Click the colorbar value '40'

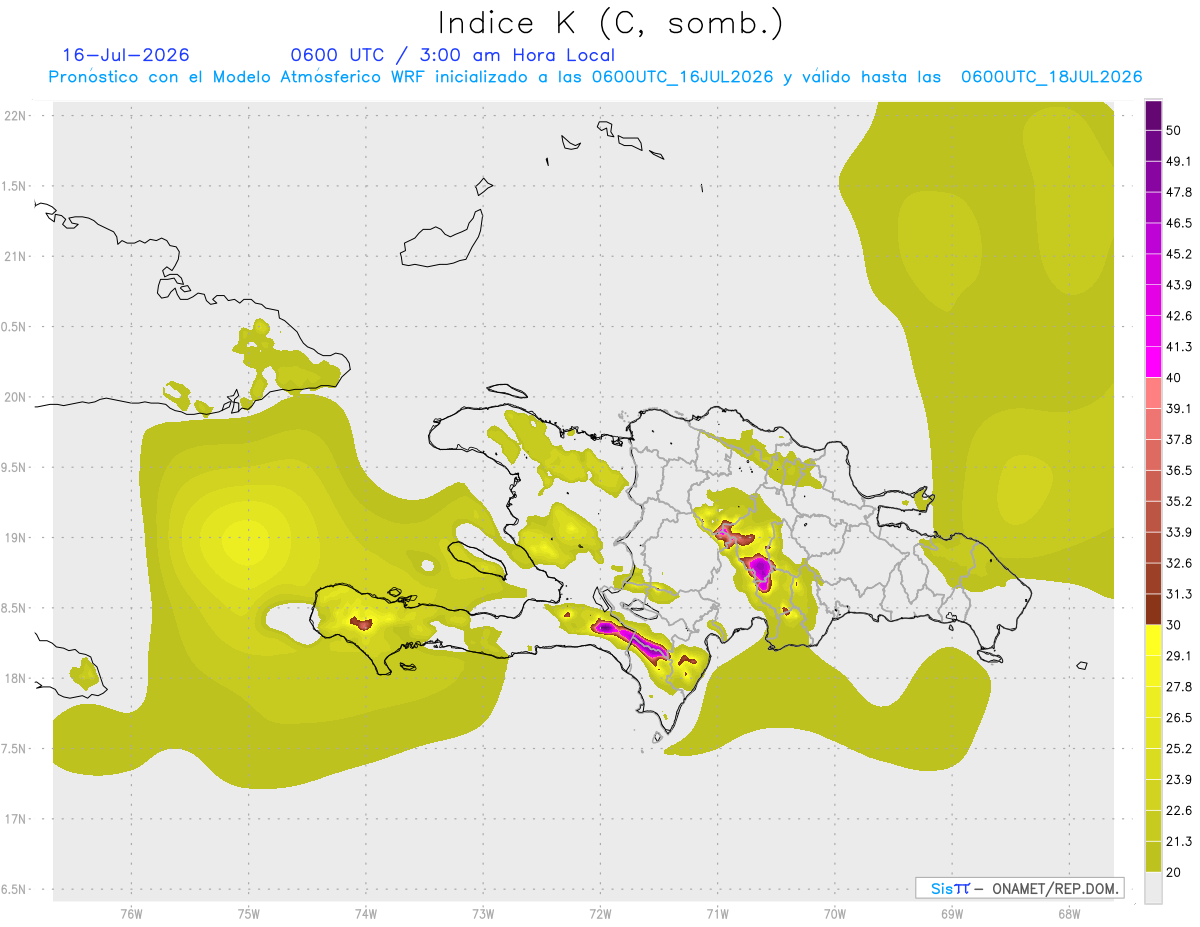1176,378
